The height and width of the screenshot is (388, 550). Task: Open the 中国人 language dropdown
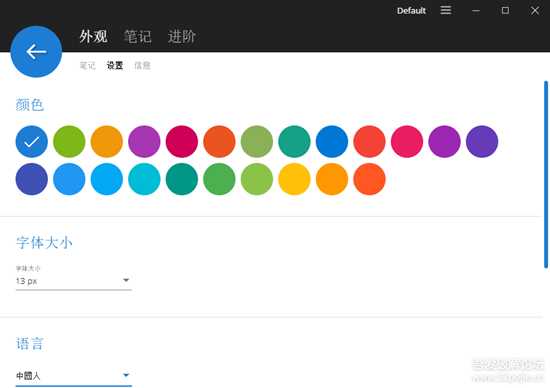pyautogui.click(x=74, y=376)
